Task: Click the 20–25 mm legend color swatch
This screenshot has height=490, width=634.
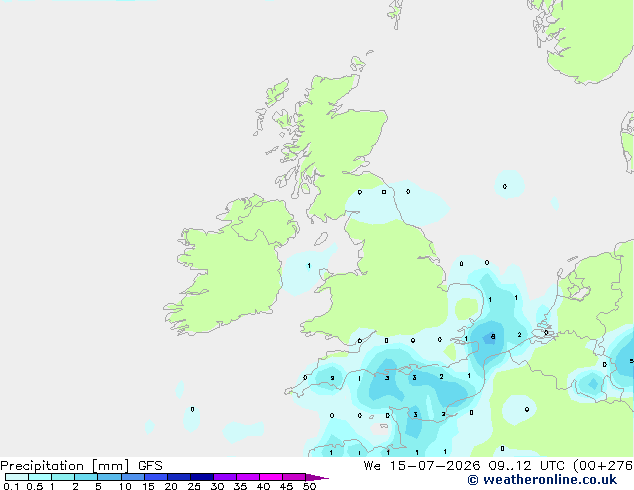Action: tap(179, 477)
